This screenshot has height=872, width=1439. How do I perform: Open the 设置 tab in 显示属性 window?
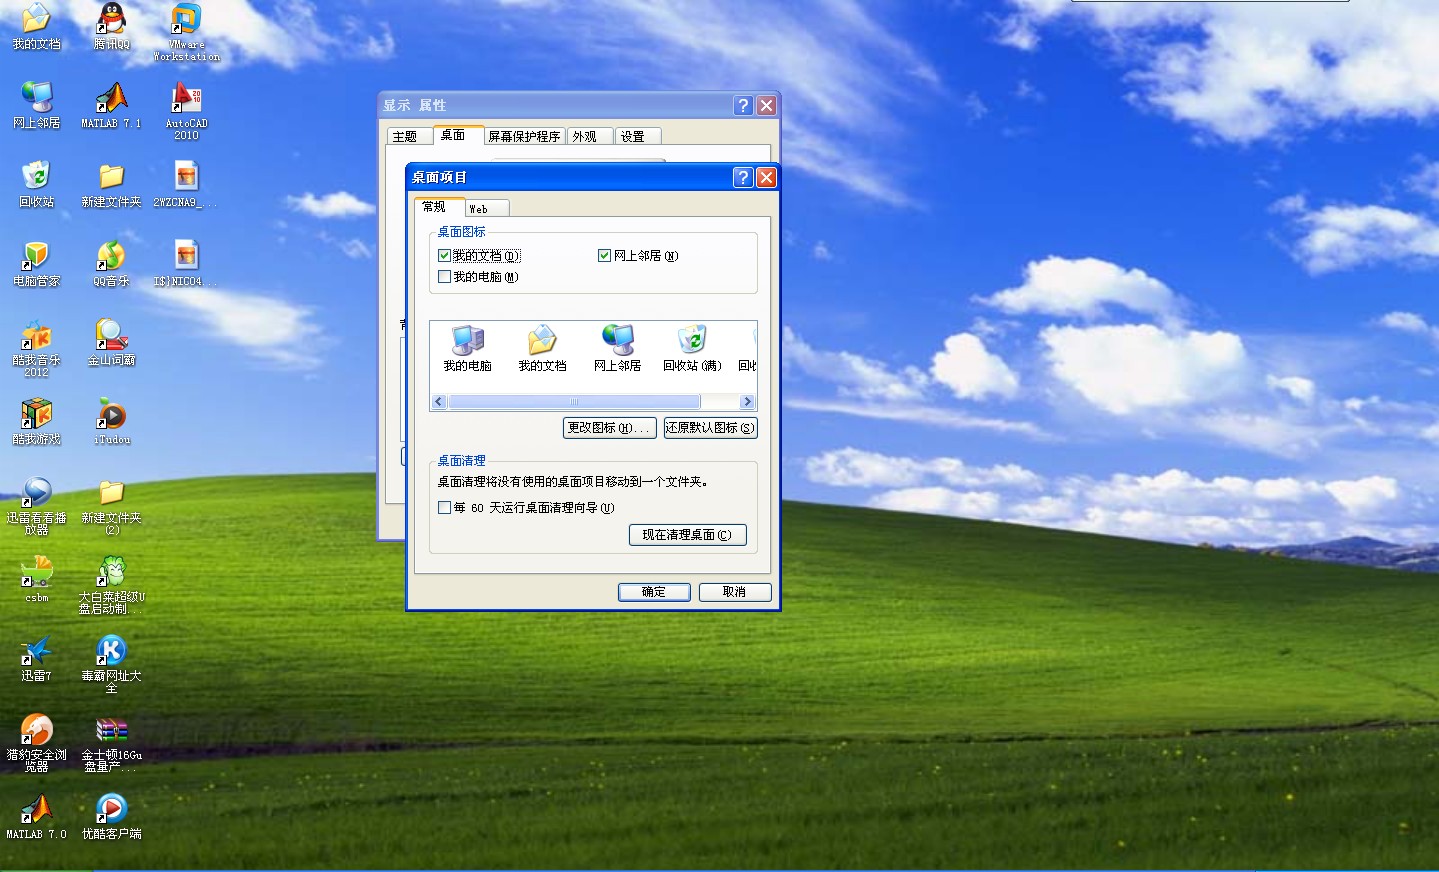click(x=637, y=136)
